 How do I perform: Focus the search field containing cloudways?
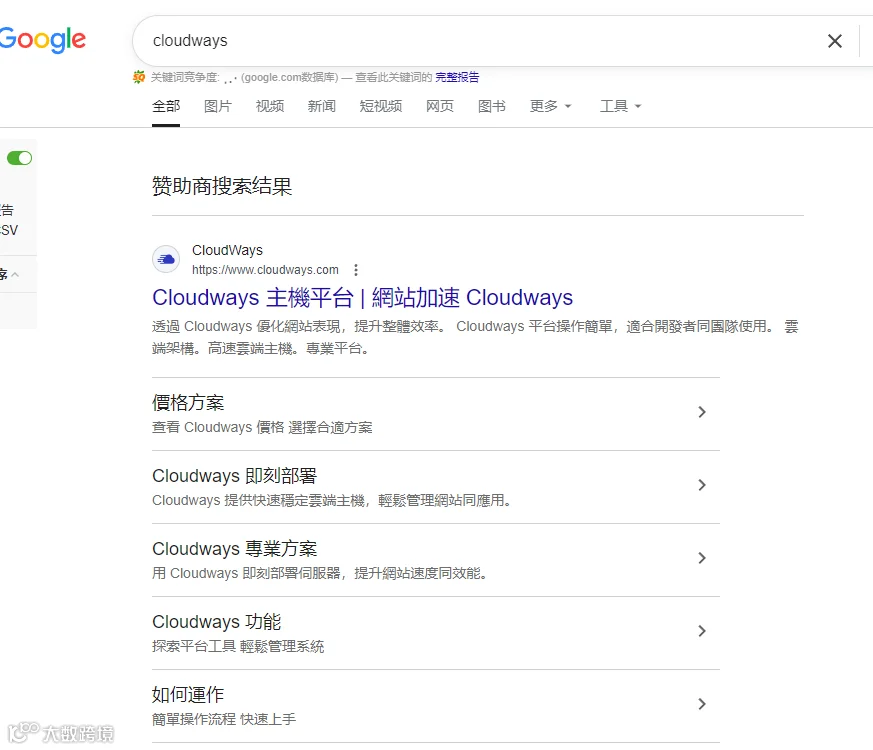pyautogui.click(x=484, y=41)
